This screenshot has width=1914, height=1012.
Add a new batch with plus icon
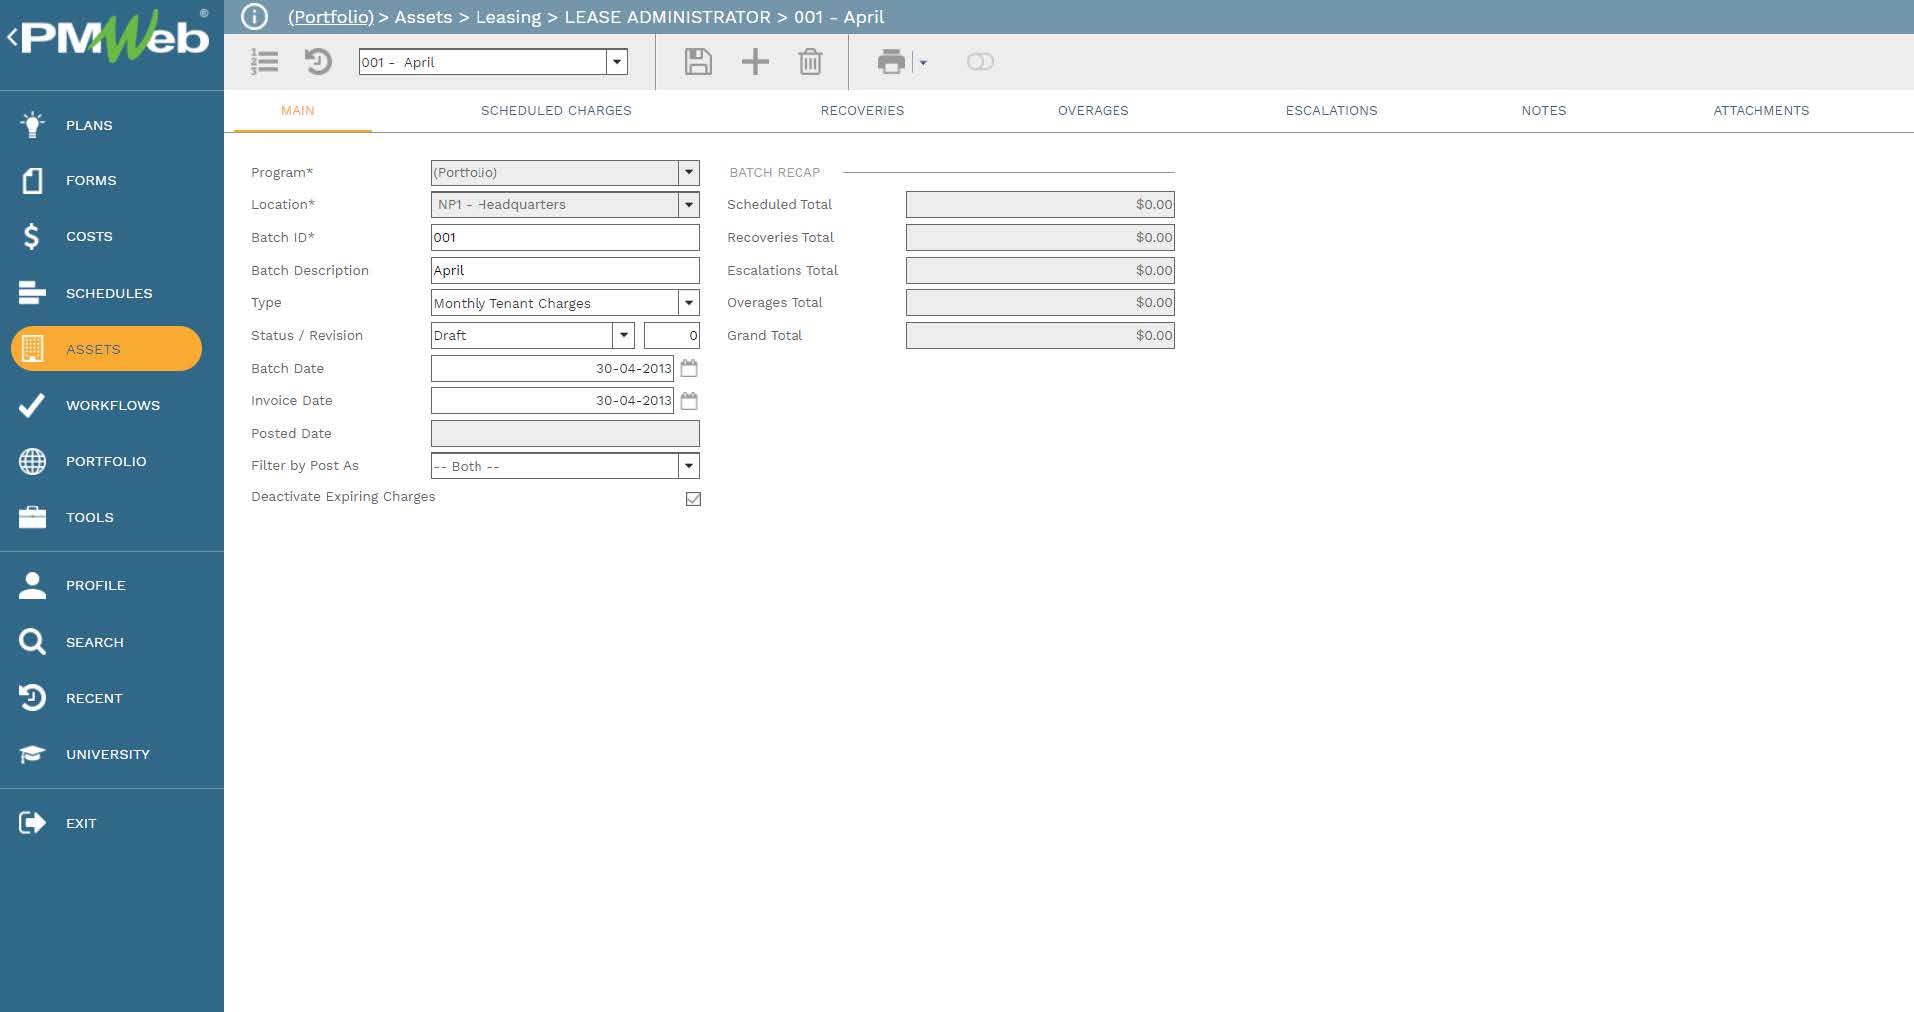click(x=755, y=62)
